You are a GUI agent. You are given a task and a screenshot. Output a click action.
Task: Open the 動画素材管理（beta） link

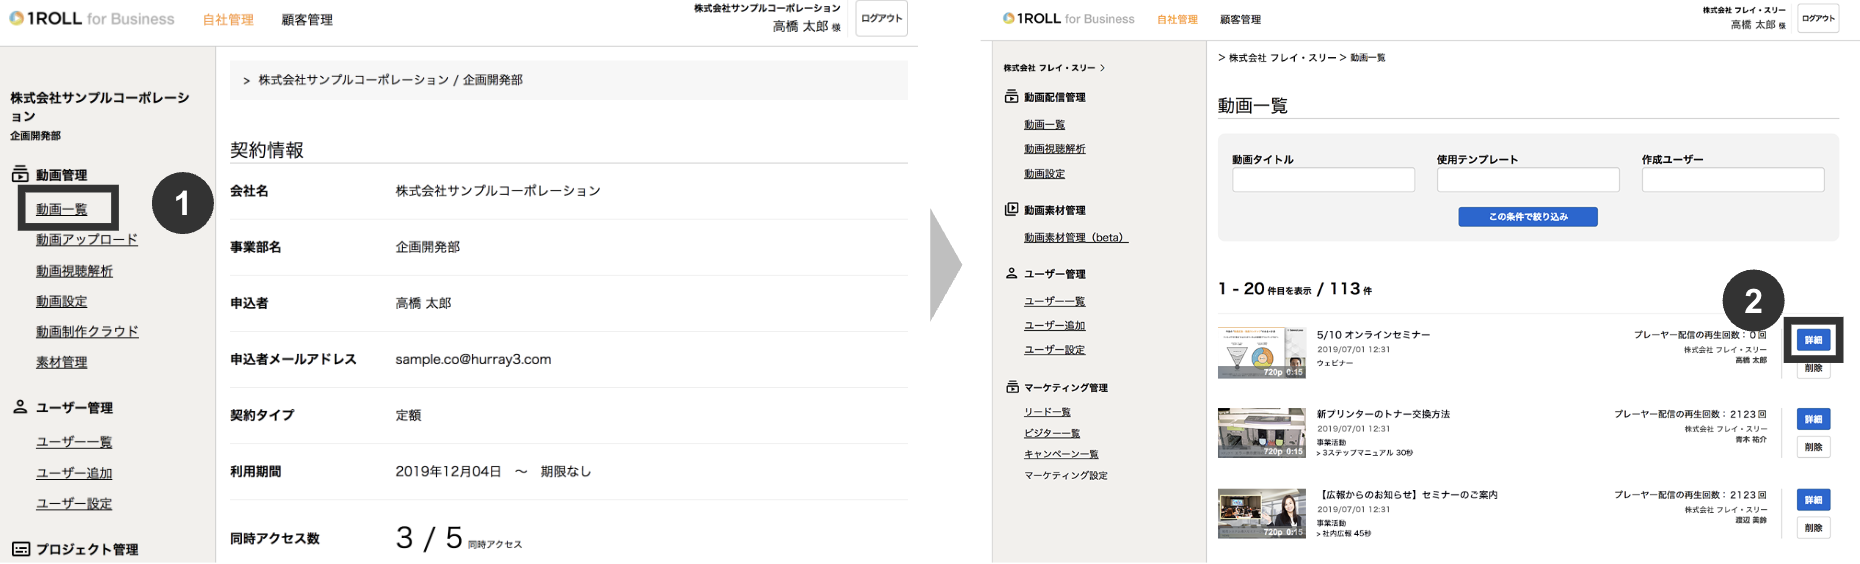1075,238
